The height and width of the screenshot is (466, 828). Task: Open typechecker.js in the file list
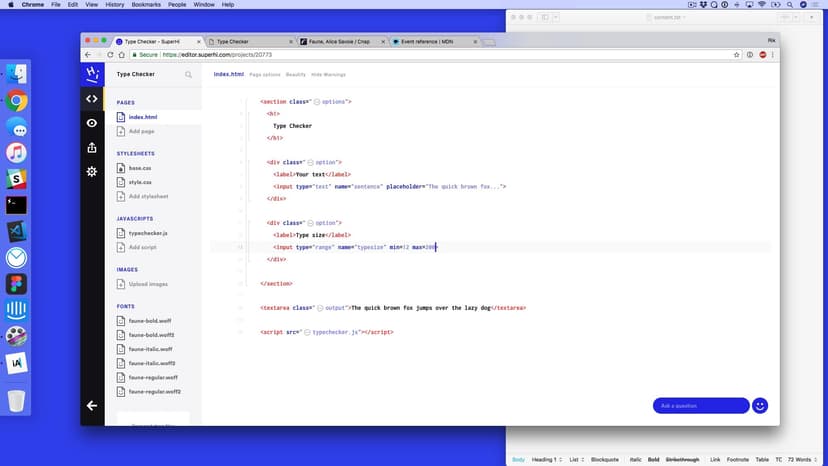coord(148,233)
